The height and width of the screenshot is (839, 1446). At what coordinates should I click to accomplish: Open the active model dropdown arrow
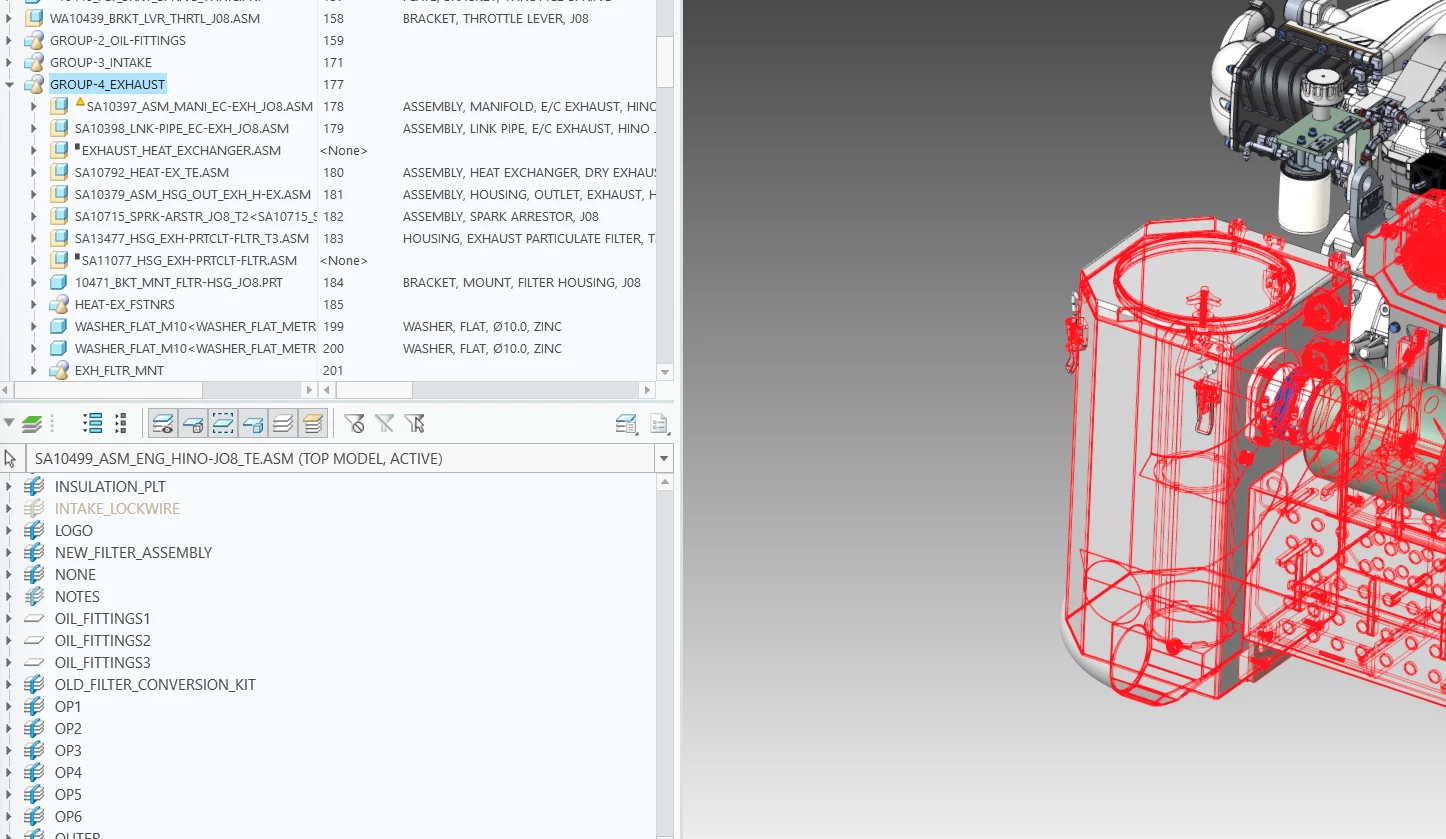pos(663,459)
